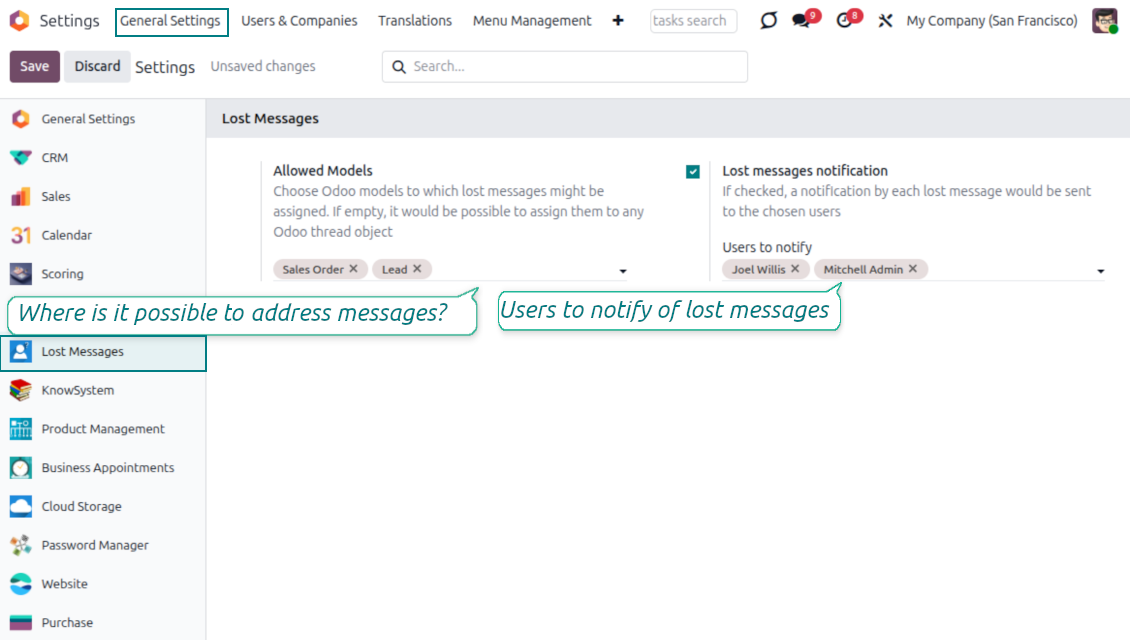Viewport: 1130px width, 640px height.
Task: Open the Translations menu
Action: tap(415, 21)
